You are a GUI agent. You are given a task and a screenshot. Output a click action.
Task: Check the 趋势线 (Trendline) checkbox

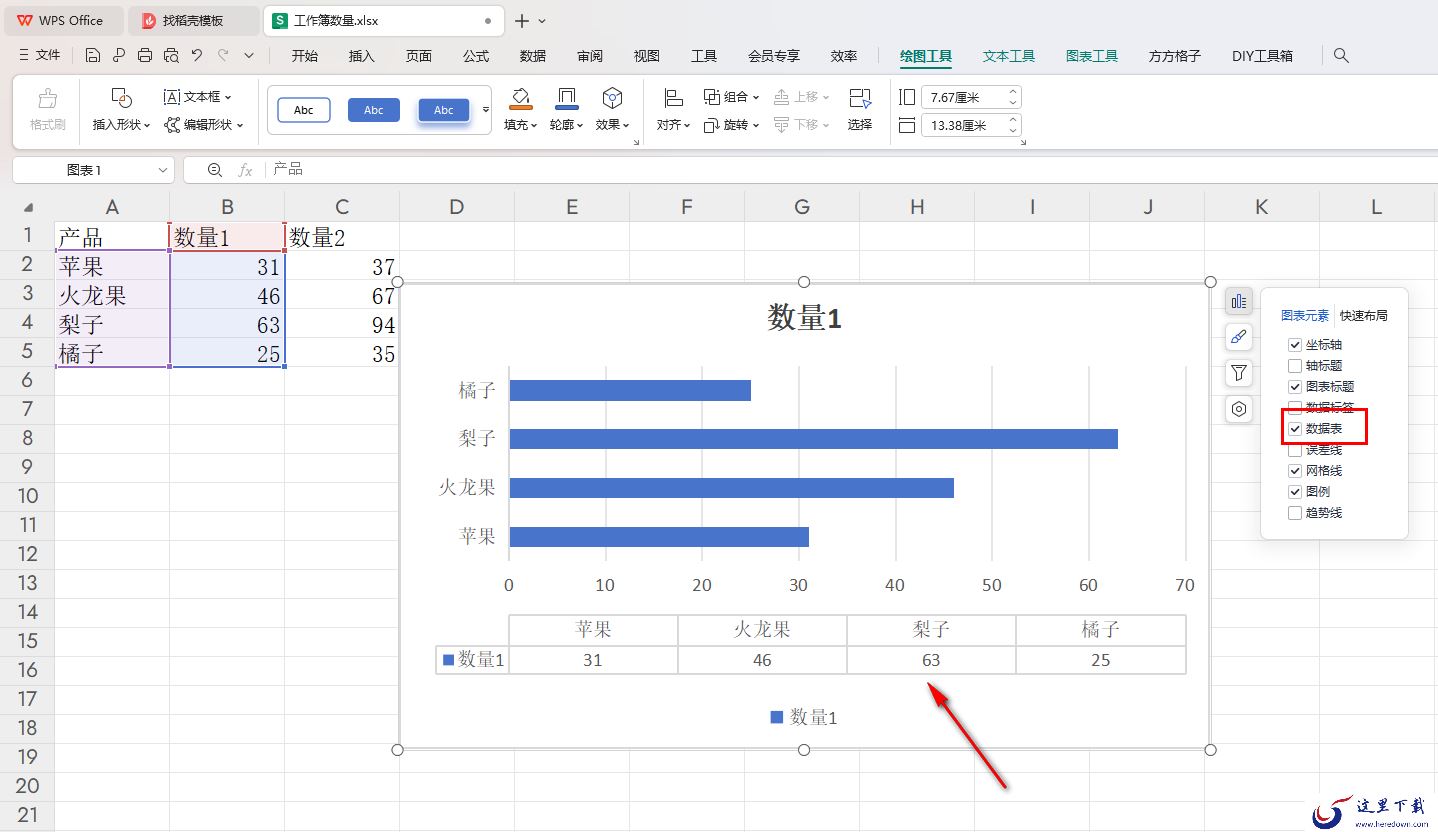[1295, 513]
